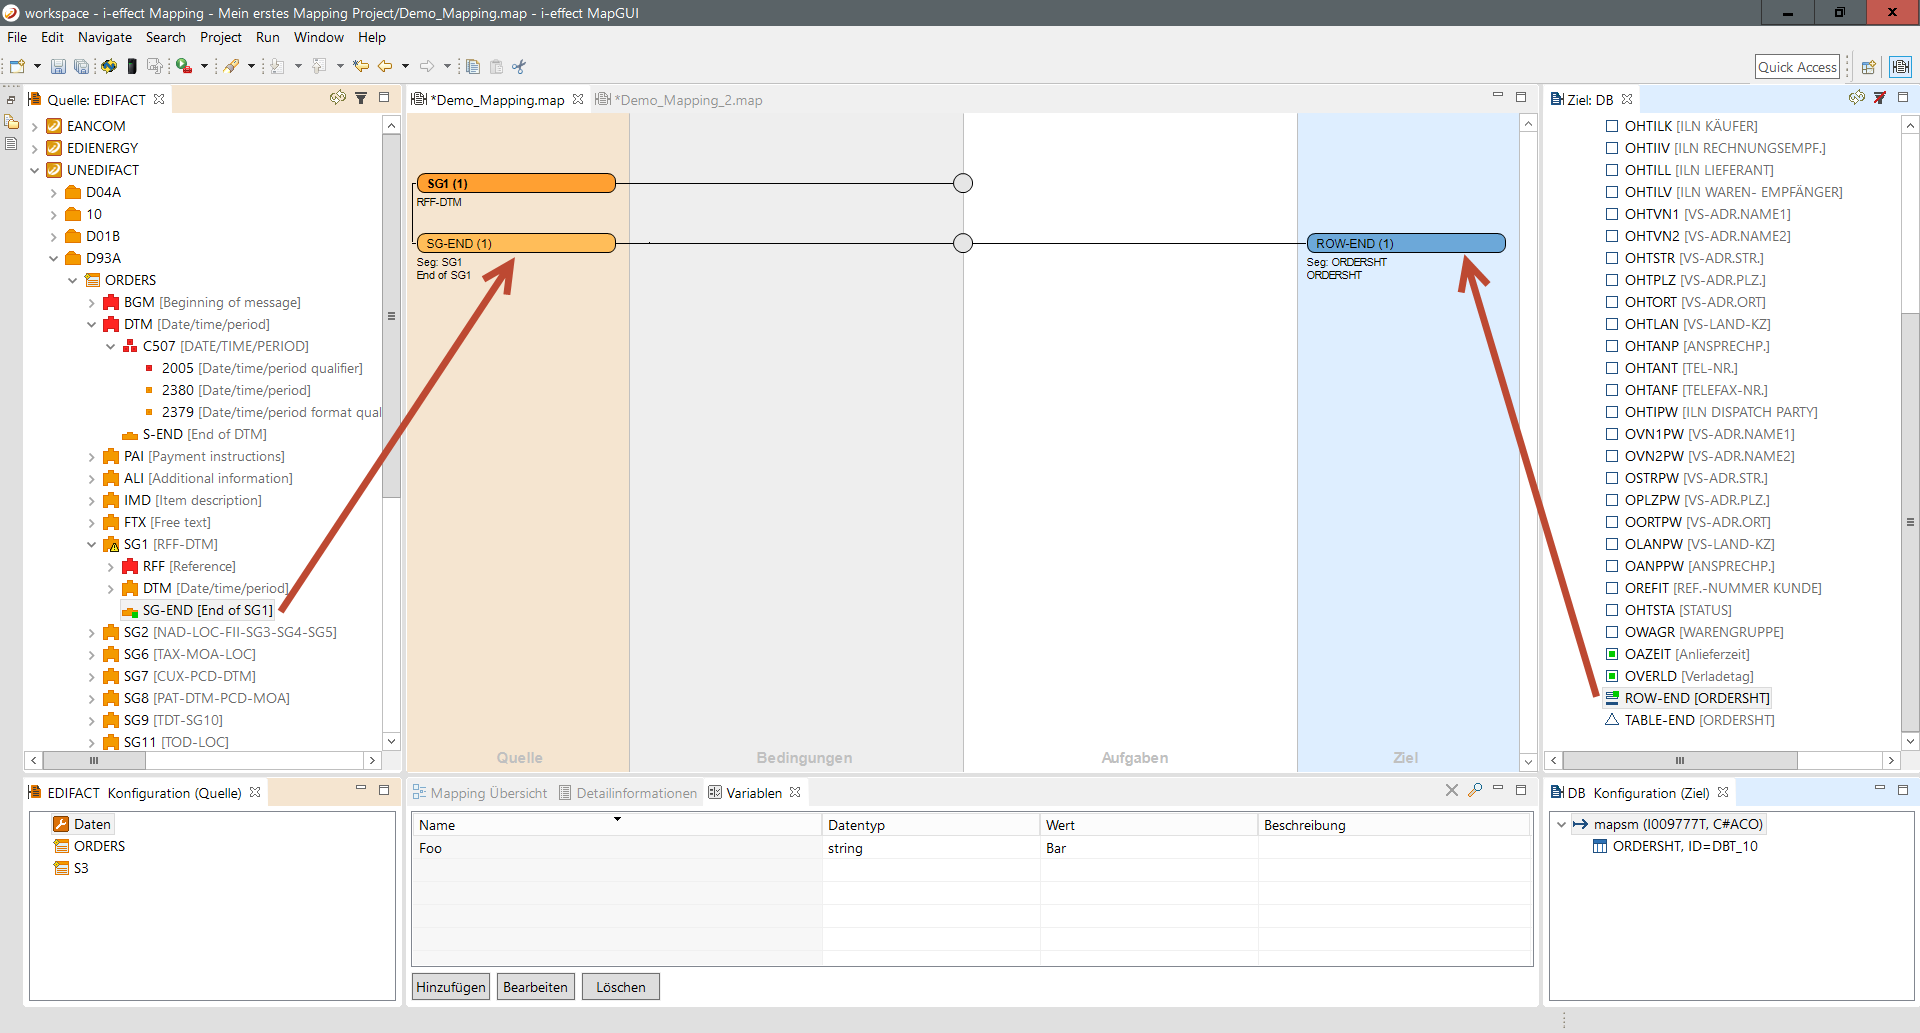Uncheck the OAZEIT [Anlieferzeit] checkbox
Image resolution: width=1920 pixels, height=1033 pixels.
tap(1612, 654)
